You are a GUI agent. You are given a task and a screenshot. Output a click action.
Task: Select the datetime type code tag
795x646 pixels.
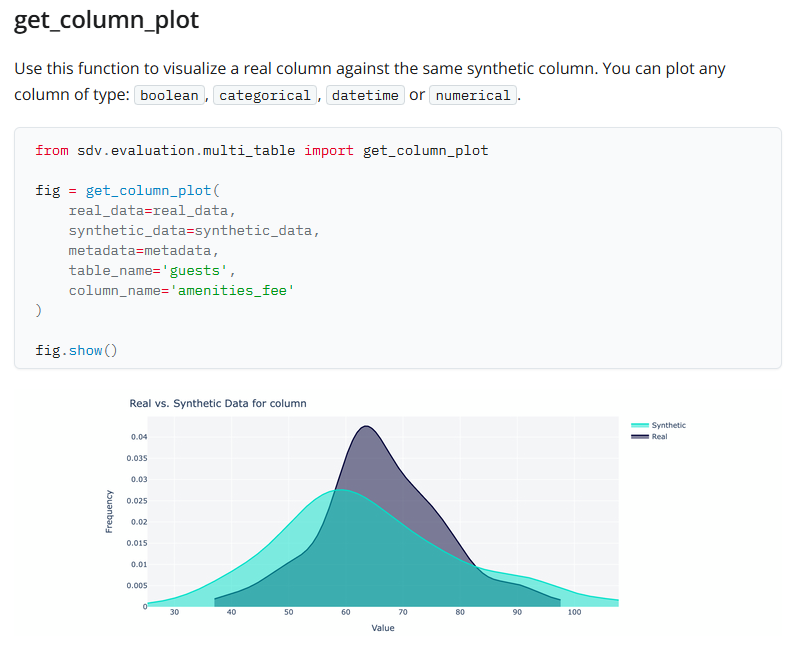(x=365, y=96)
